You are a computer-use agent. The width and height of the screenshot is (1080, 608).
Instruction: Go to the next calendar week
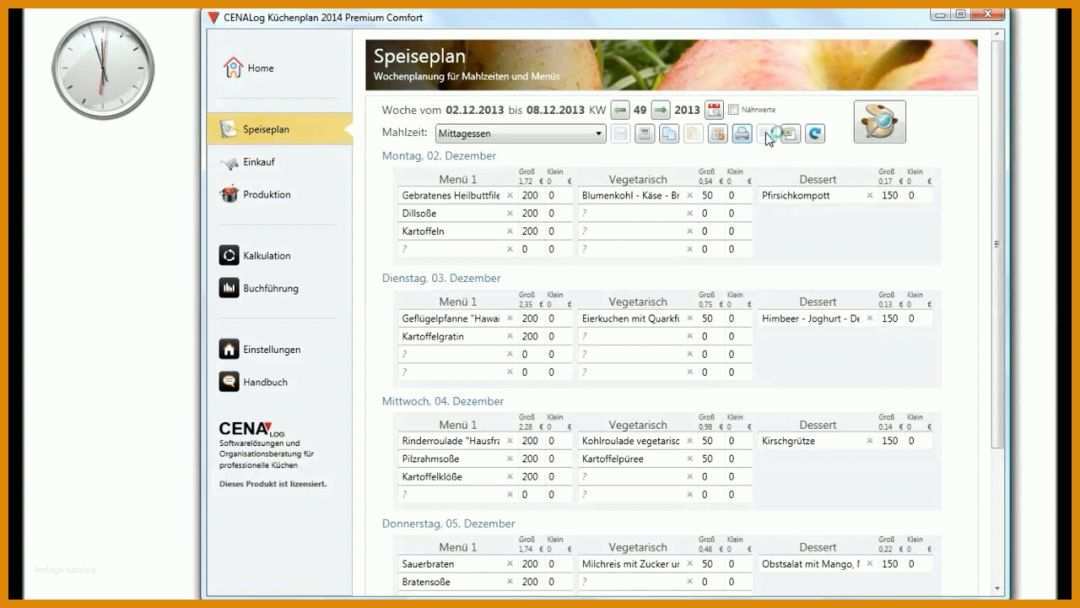[x=661, y=109]
